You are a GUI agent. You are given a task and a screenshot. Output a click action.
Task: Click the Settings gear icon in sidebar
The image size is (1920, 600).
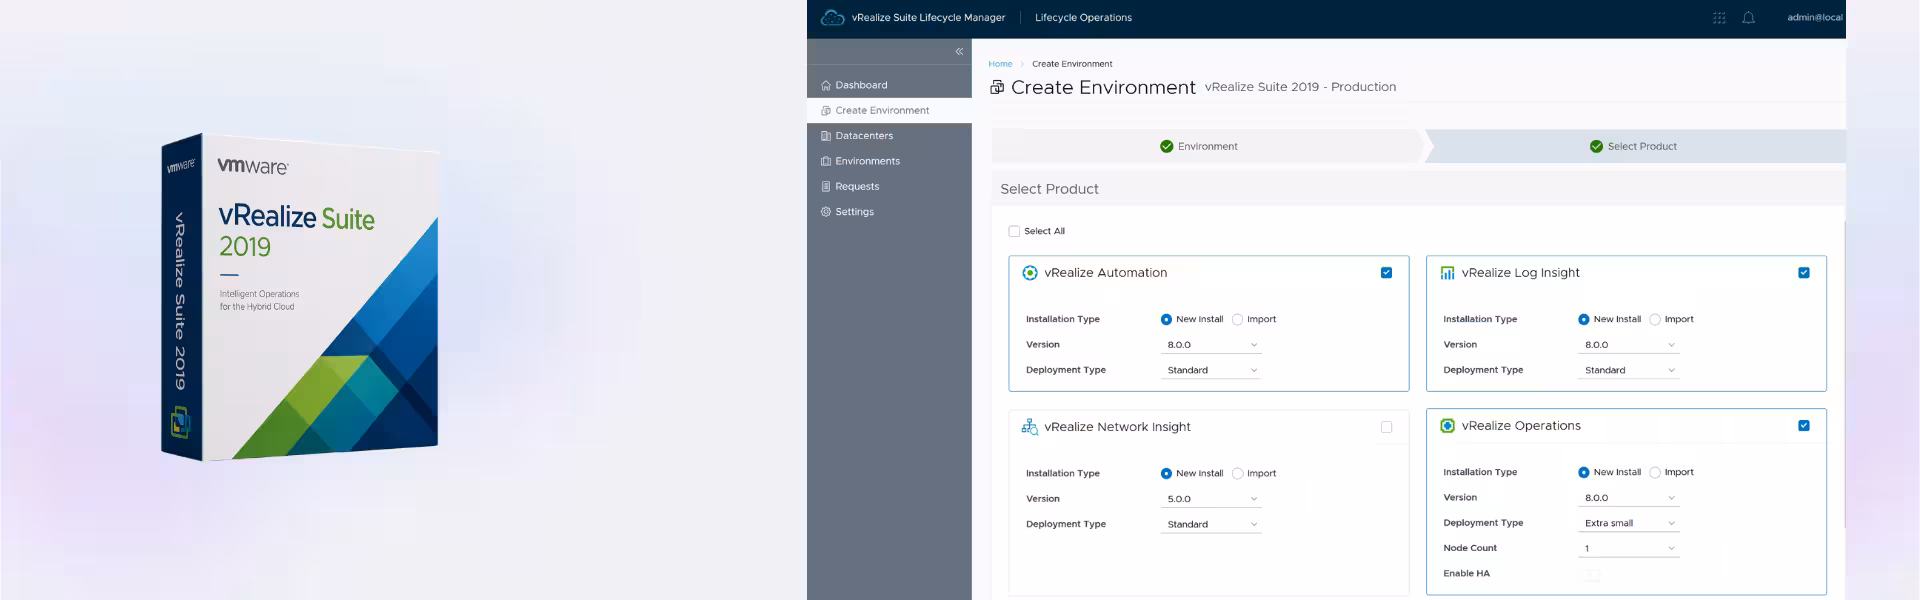pyautogui.click(x=826, y=212)
